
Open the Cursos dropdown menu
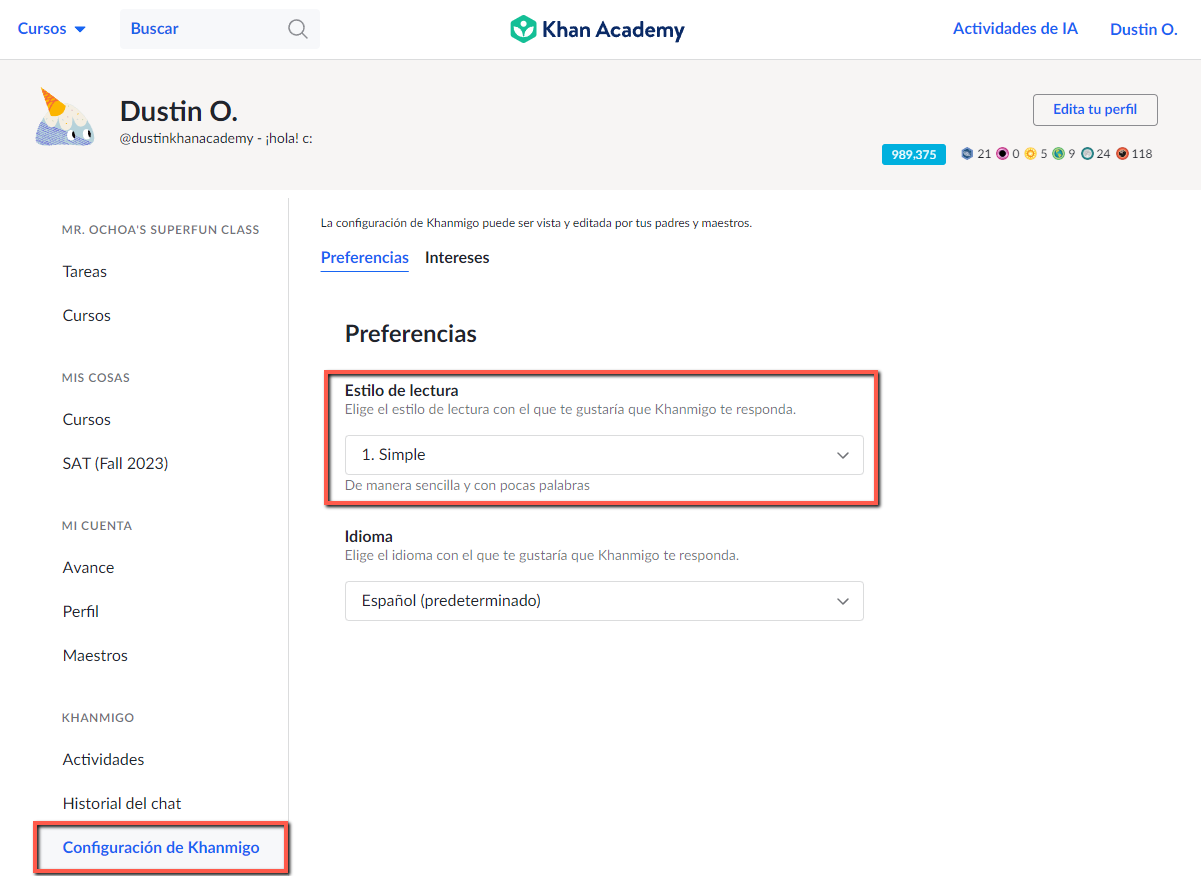click(52, 29)
